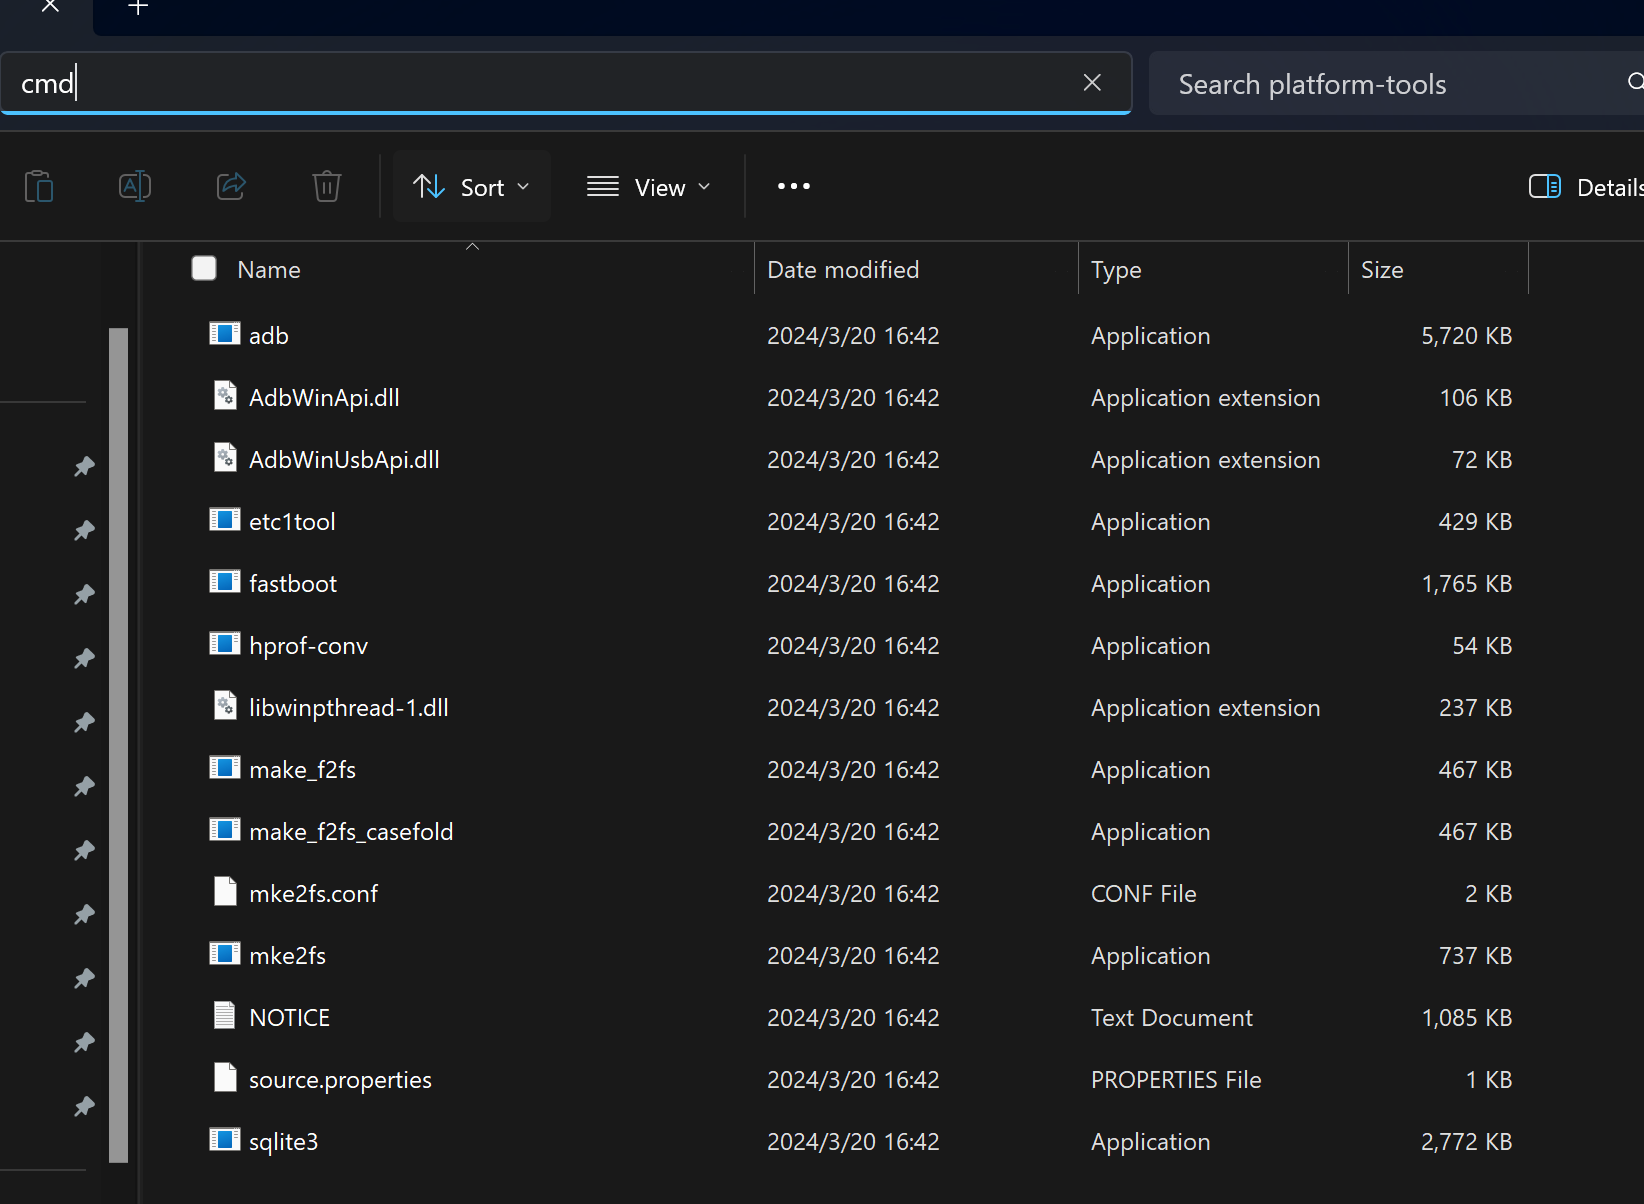The height and width of the screenshot is (1204, 1644).
Task: Click the source.properties file icon
Action: tap(225, 1078)
